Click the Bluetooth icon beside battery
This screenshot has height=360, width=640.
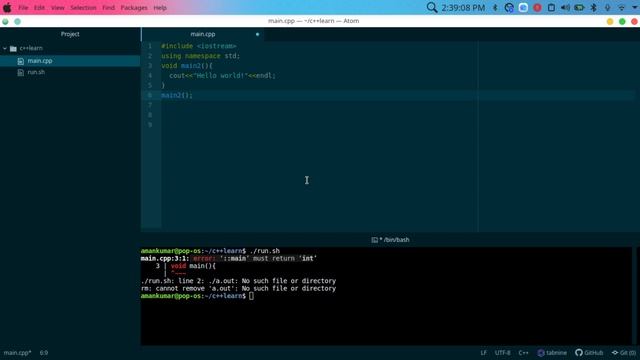tap(593, 8)
